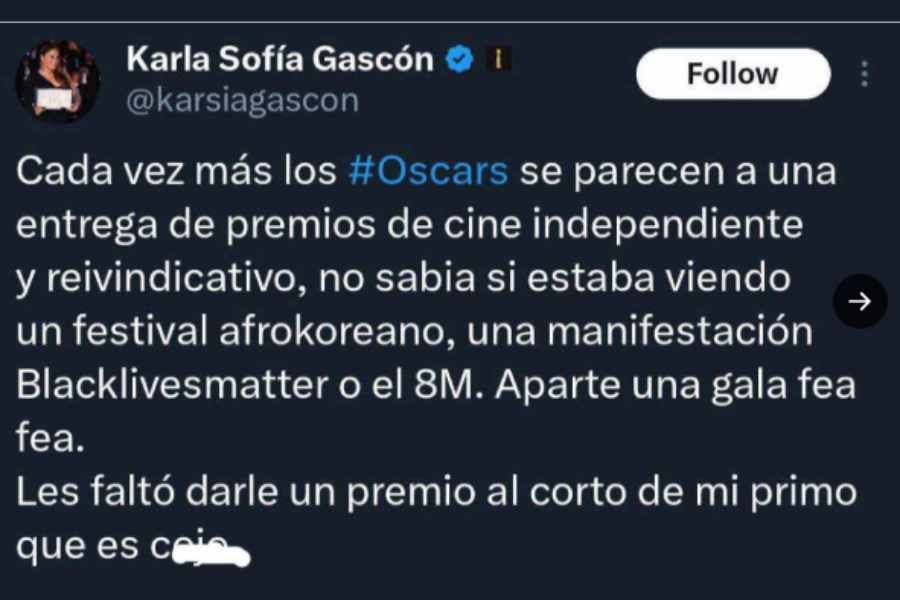Viewport: 900px width, 600px height.
Task: Click the line starting 'y reivindicativo'
Action: (404, 278)
